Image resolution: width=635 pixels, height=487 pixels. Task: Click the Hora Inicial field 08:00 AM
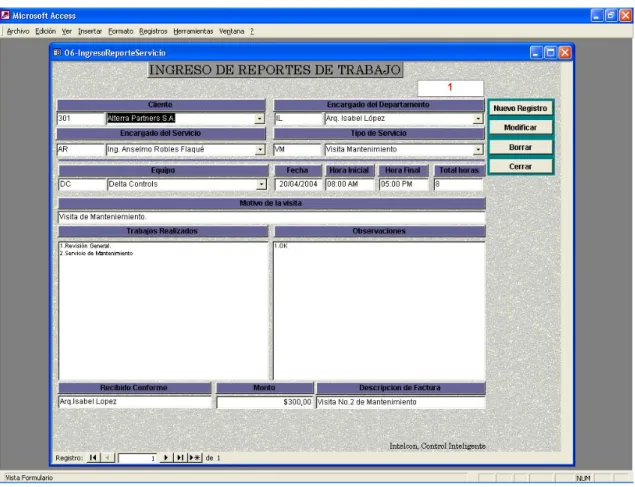tap(350, 184)
